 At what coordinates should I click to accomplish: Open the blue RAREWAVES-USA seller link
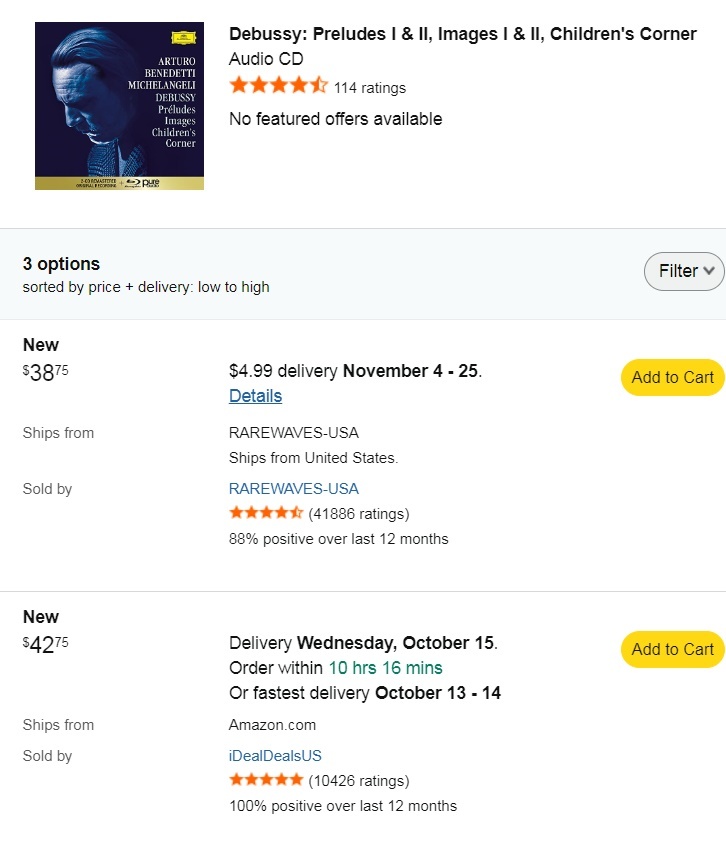pos(293,489)
